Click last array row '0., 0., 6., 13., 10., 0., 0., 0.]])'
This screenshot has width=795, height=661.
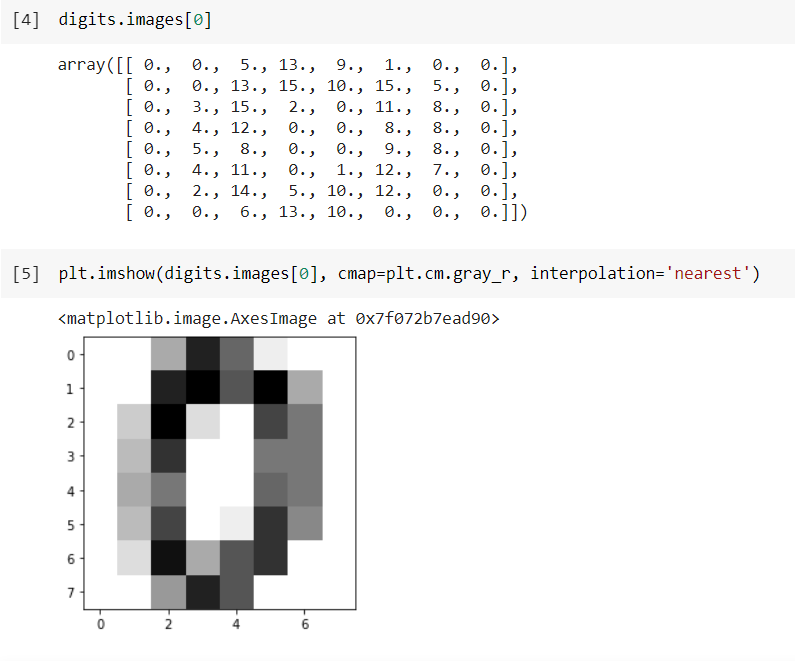[327, 212]
